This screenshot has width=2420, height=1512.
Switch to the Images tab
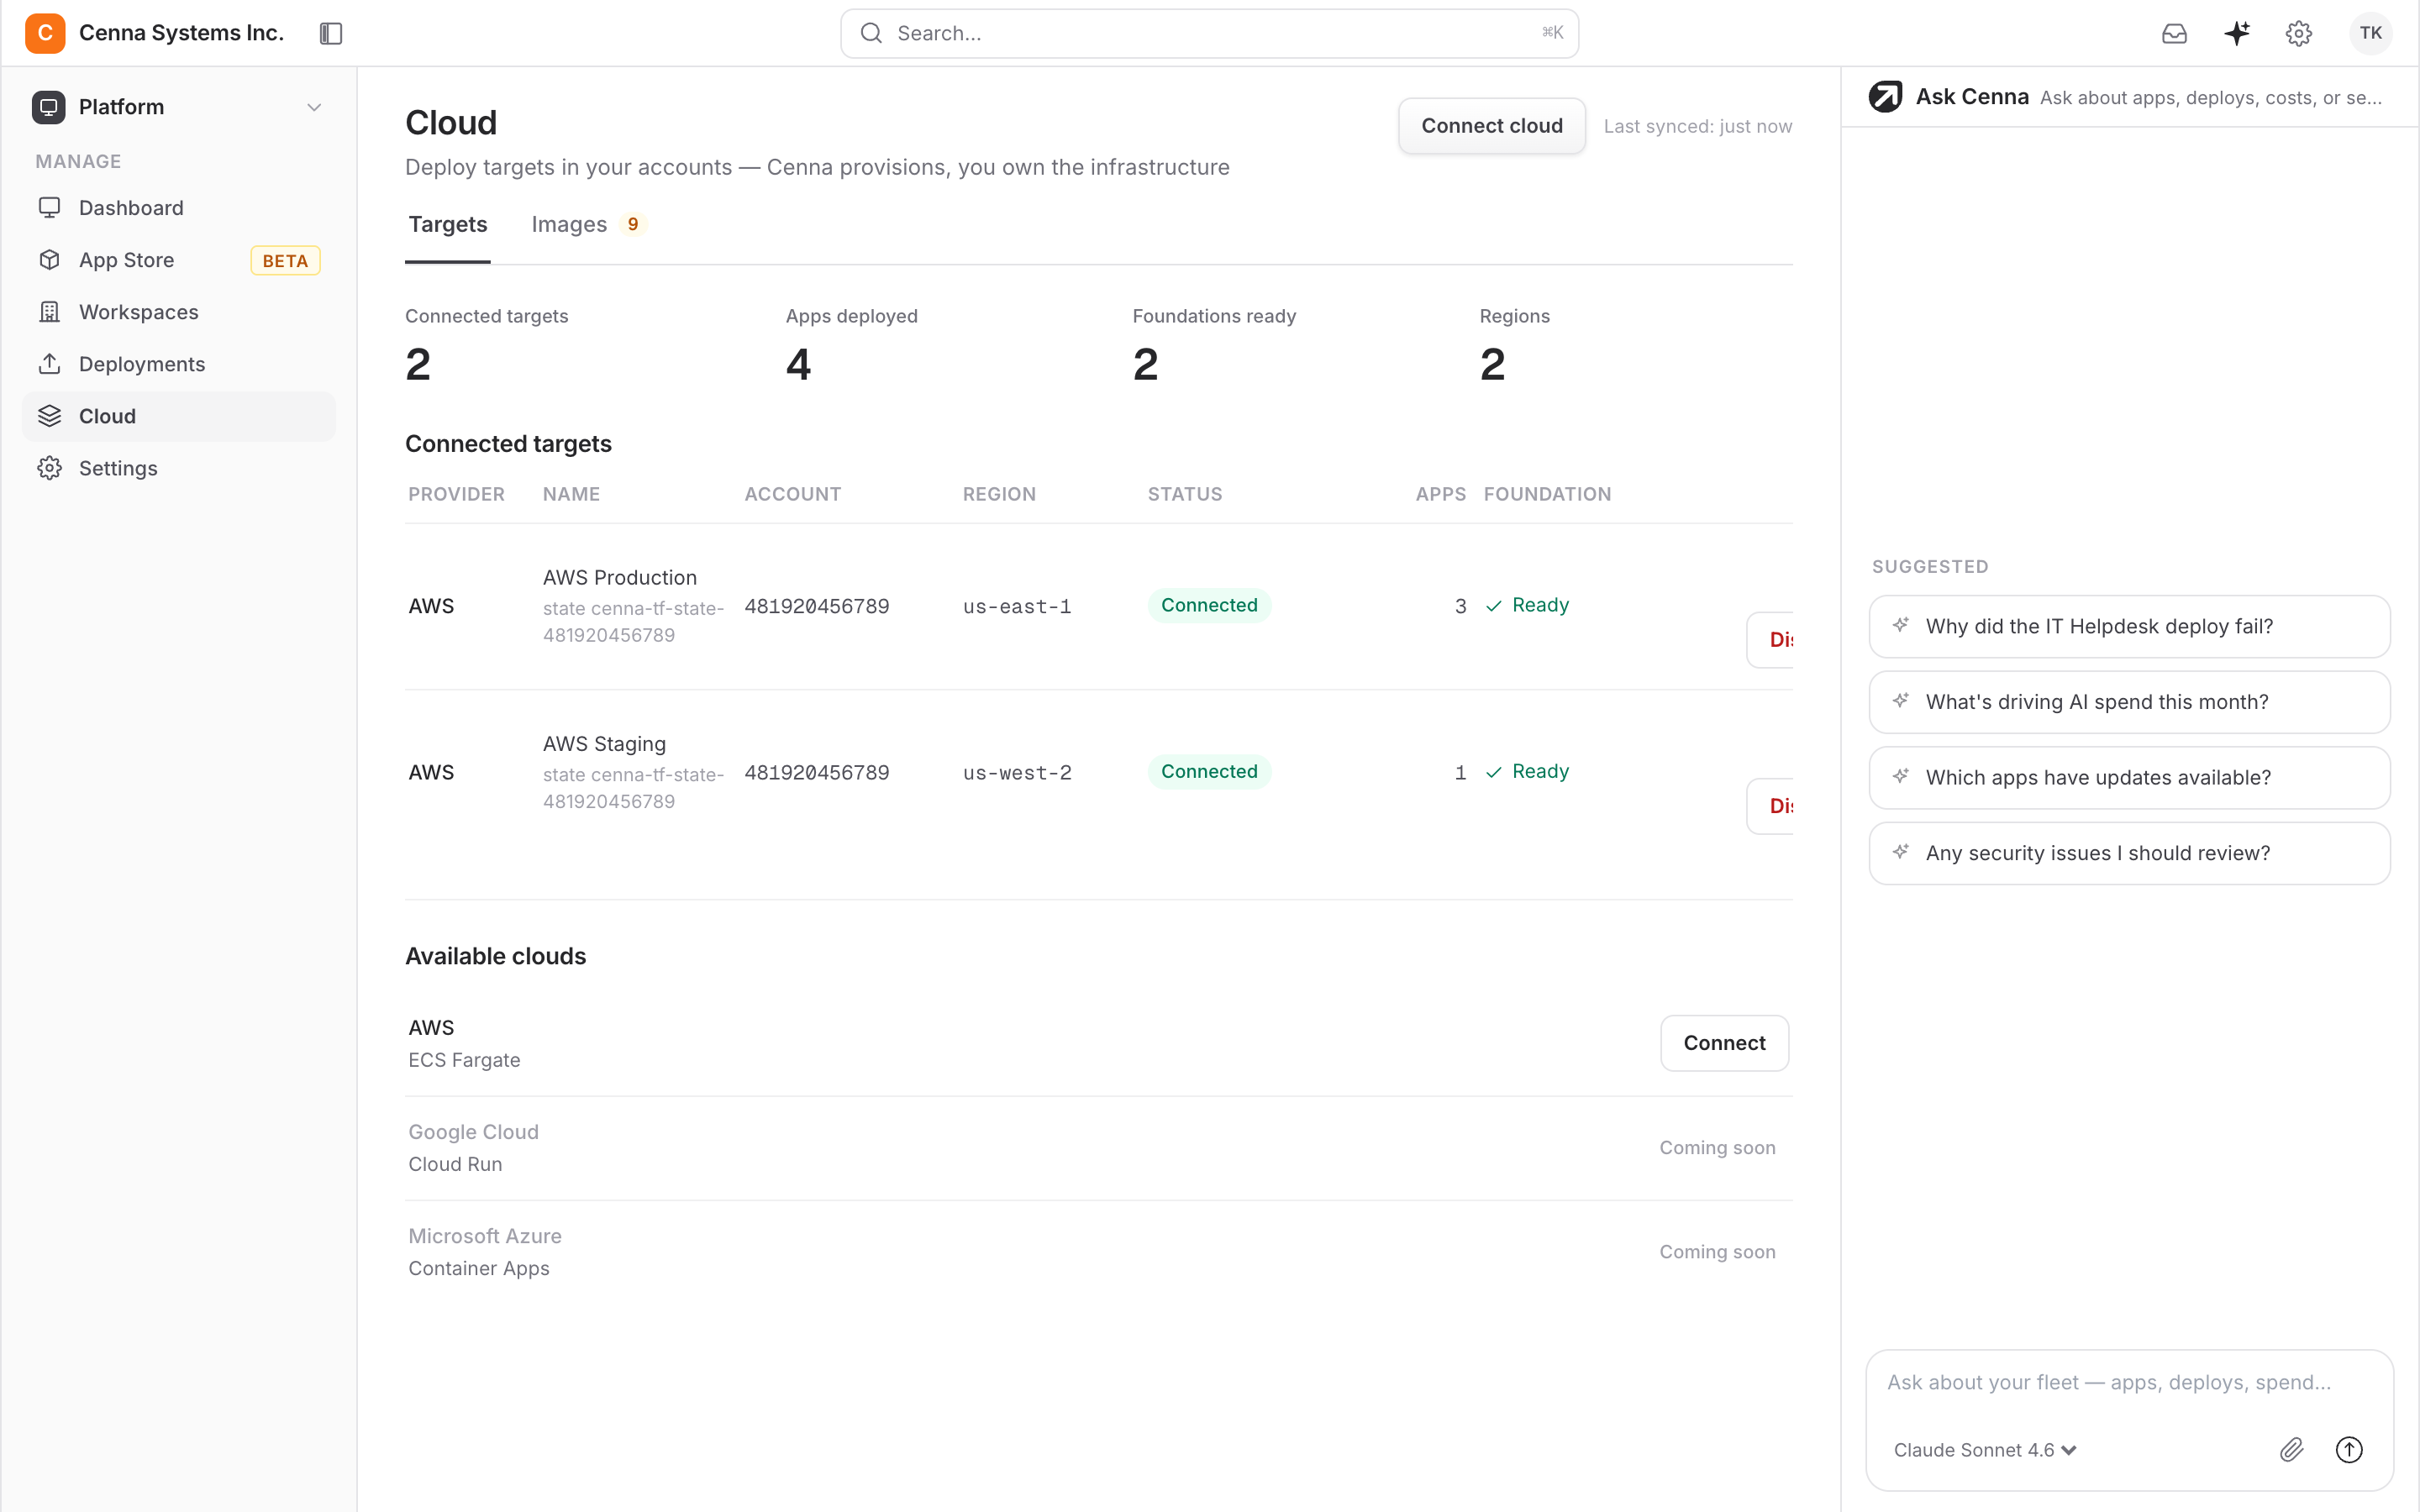tap(590, 225)
